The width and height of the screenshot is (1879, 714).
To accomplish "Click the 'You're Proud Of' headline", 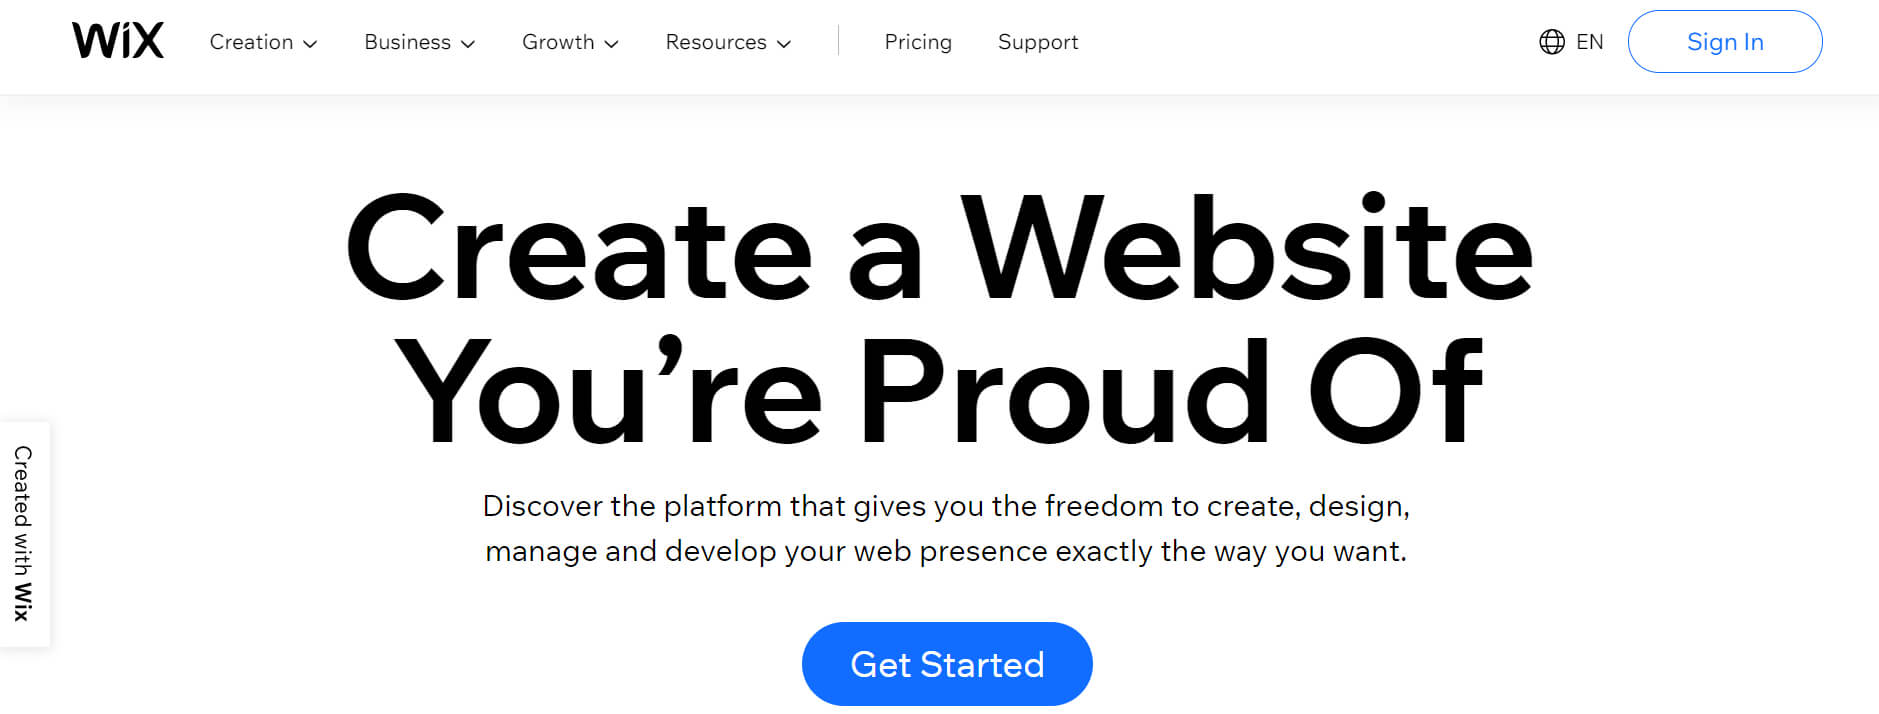I will [939, 391].
